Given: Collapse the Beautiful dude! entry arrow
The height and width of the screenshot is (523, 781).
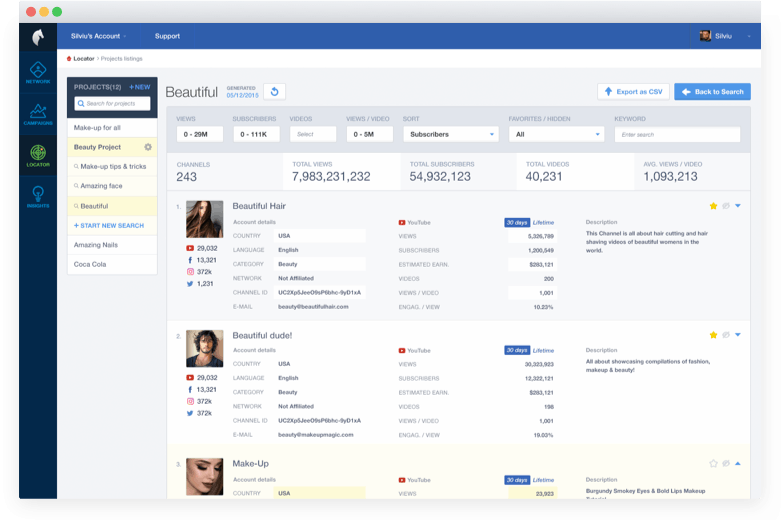Looking at the screenshot, I should [x=738, y=335].
